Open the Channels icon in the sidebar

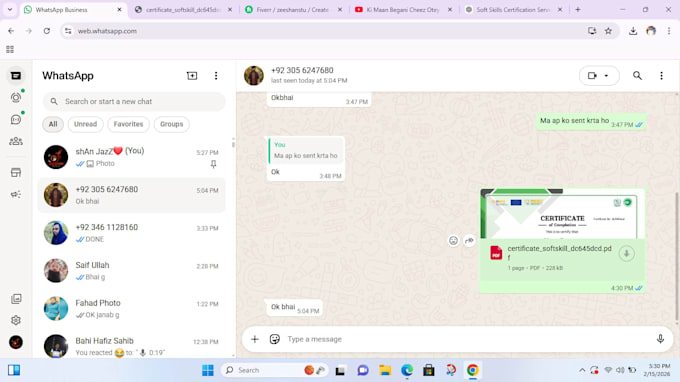[16, 119]
